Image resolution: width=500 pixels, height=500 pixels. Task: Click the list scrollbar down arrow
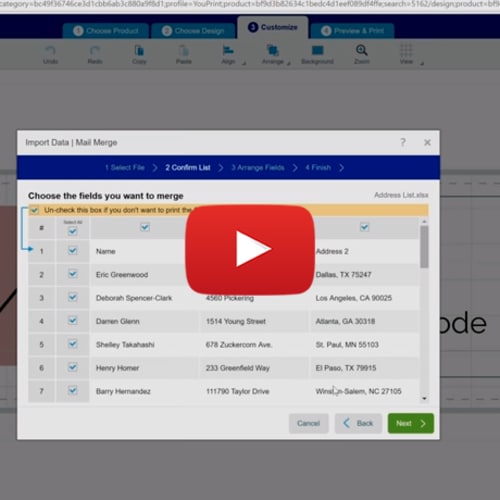coord(424,399)
